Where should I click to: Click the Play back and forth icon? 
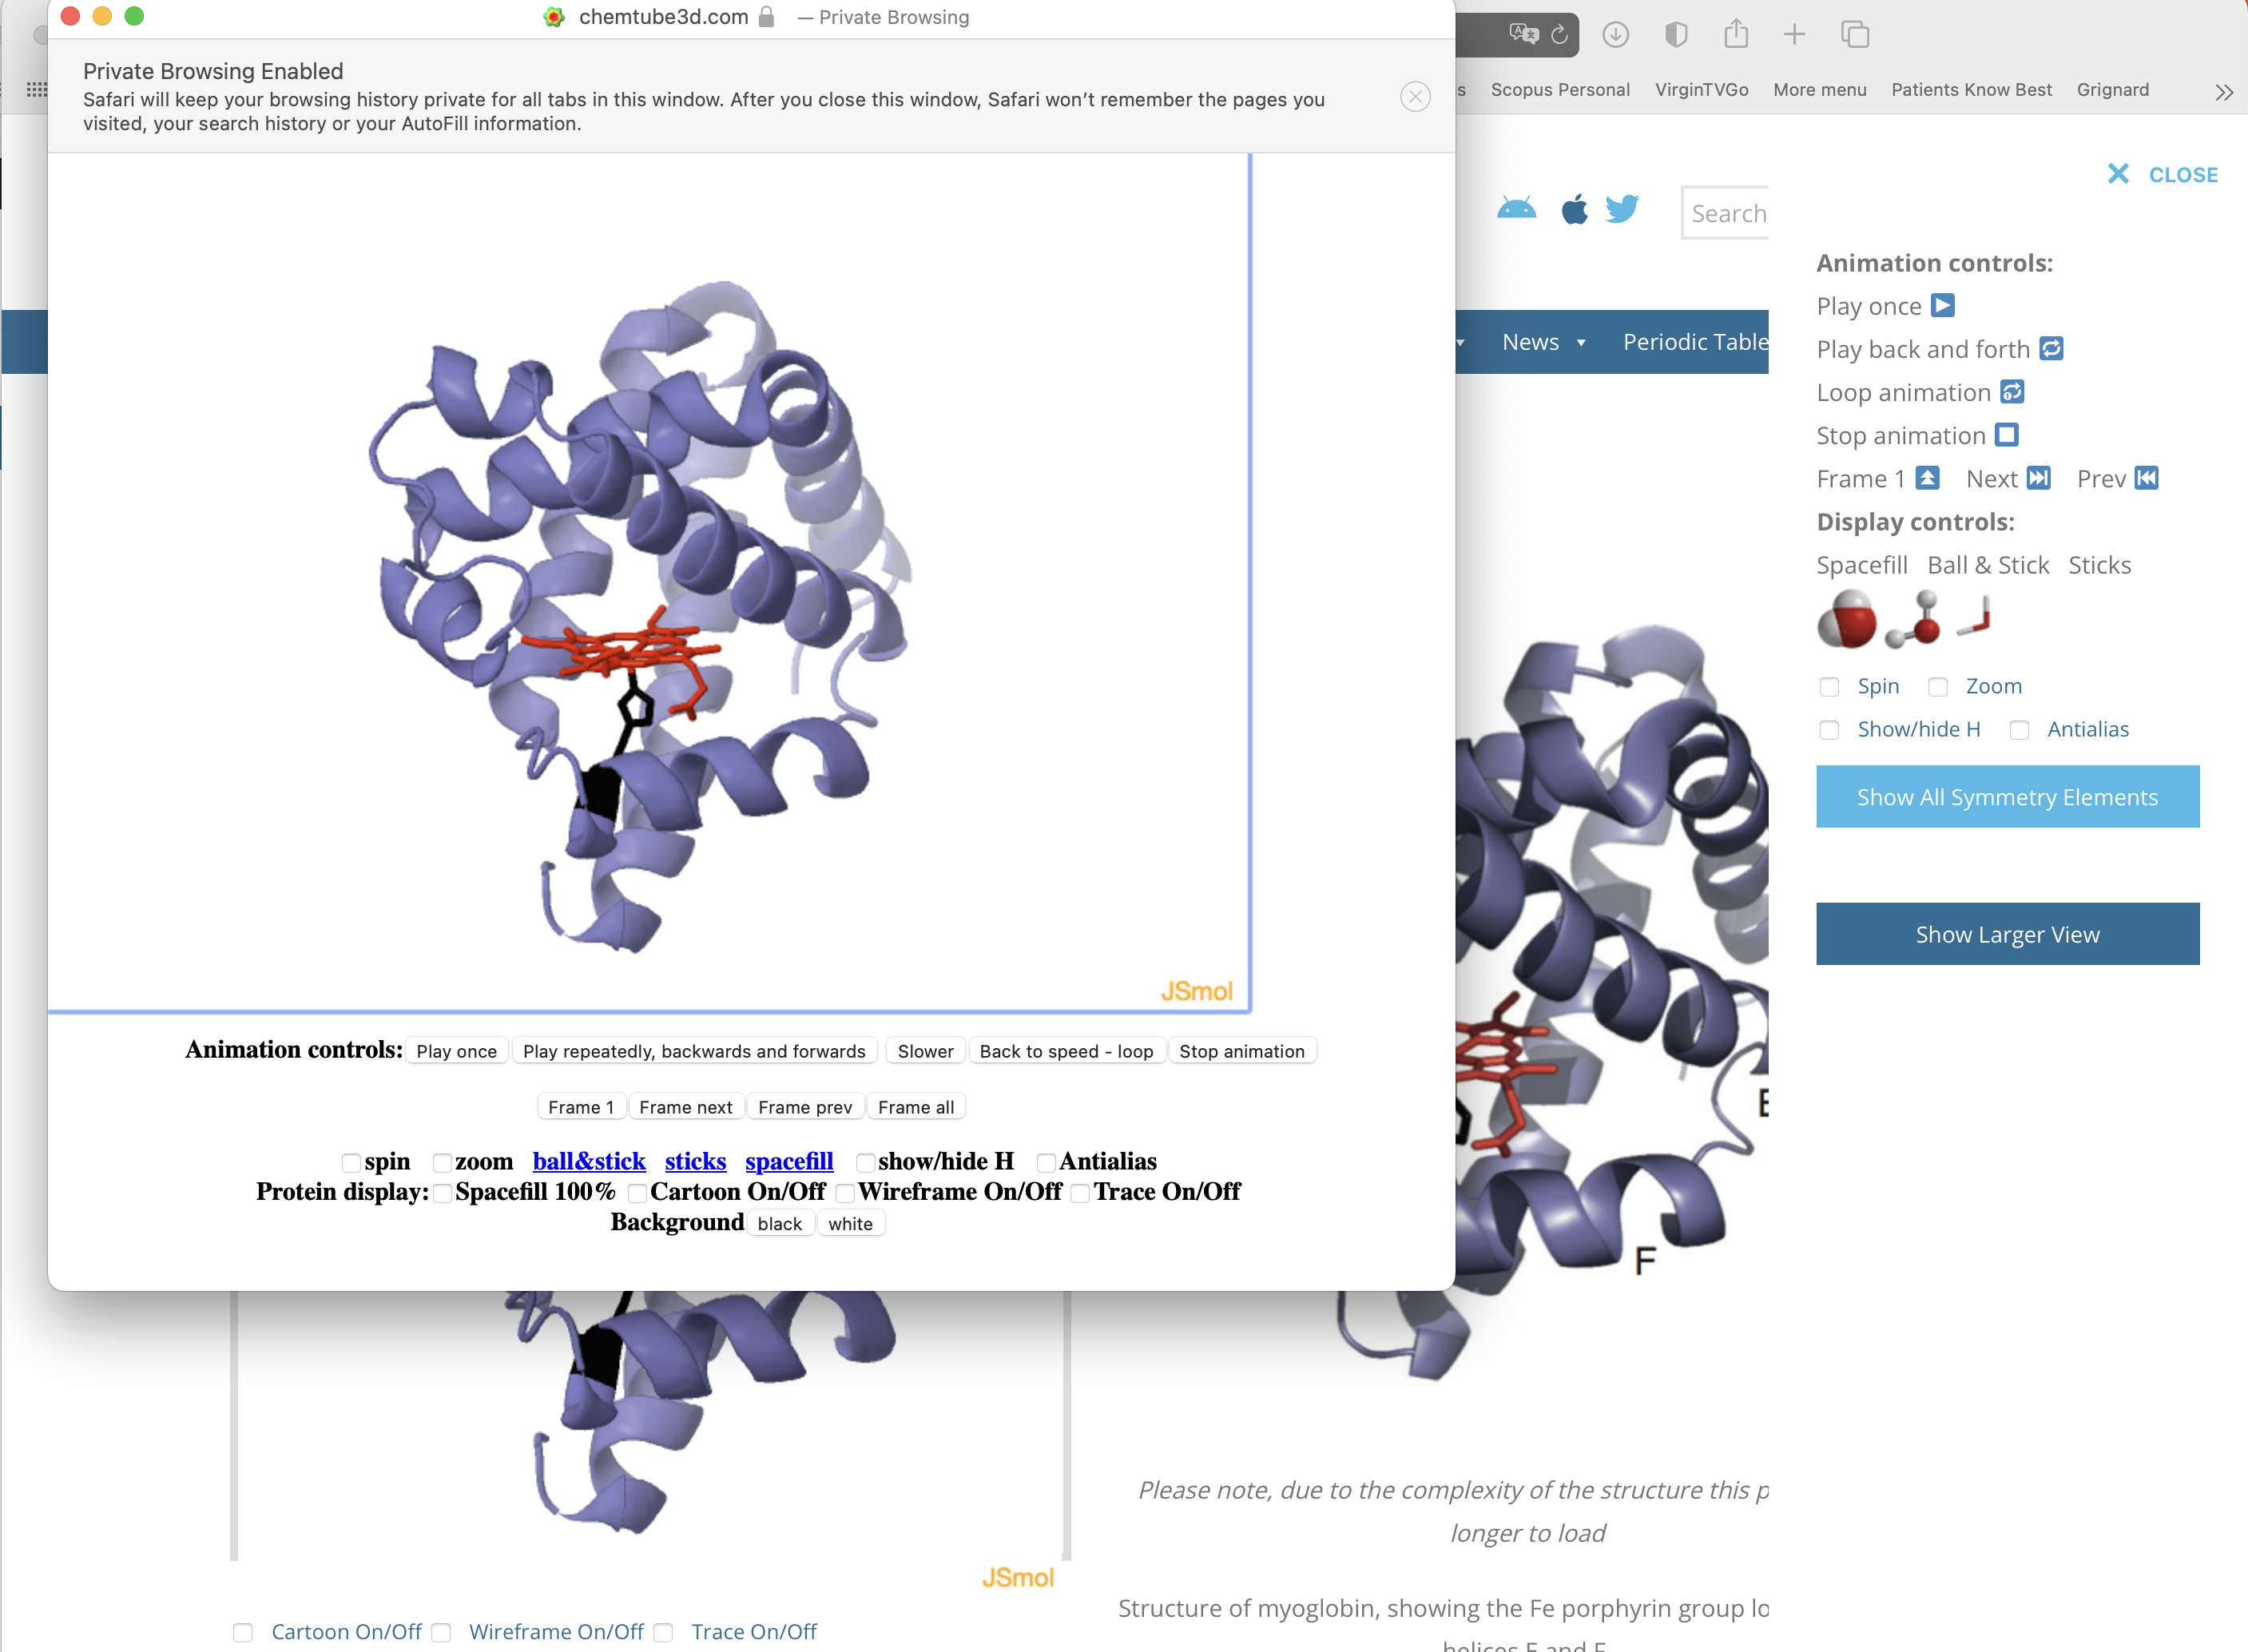[2051, 348]
